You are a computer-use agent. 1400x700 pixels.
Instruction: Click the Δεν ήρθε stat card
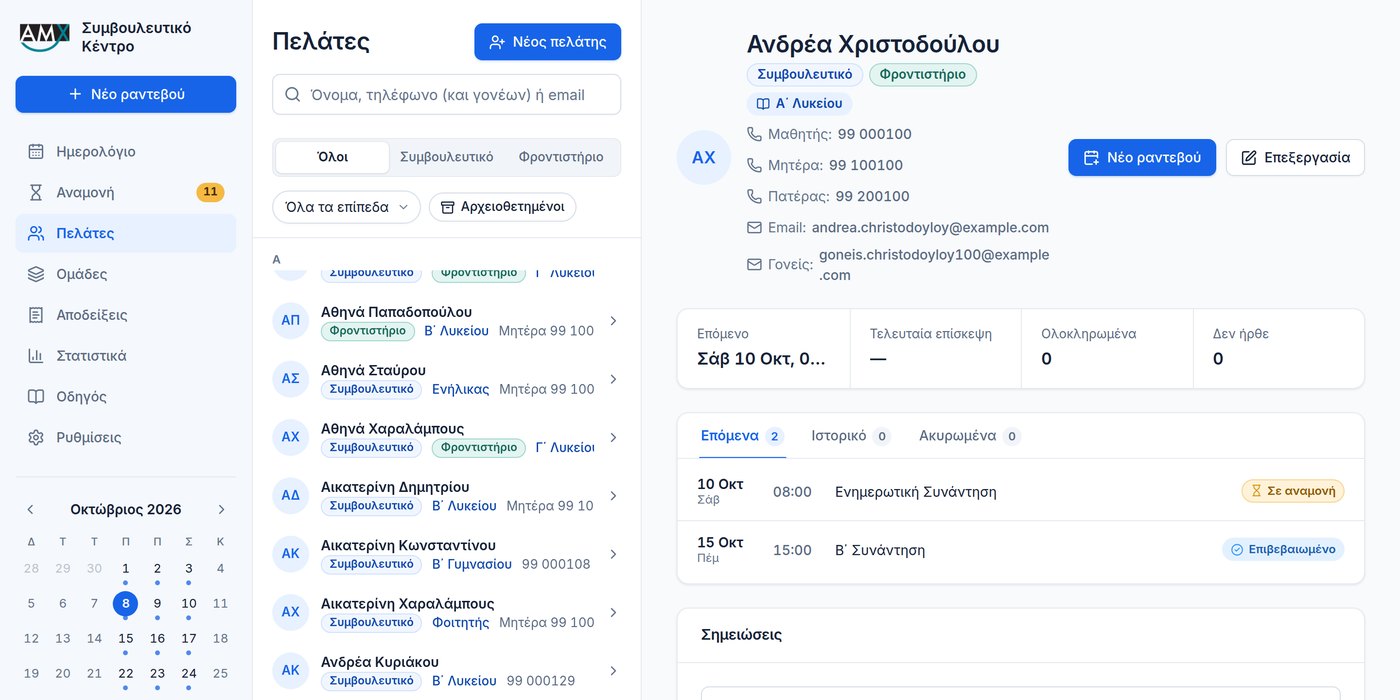tap(1279, 348)
